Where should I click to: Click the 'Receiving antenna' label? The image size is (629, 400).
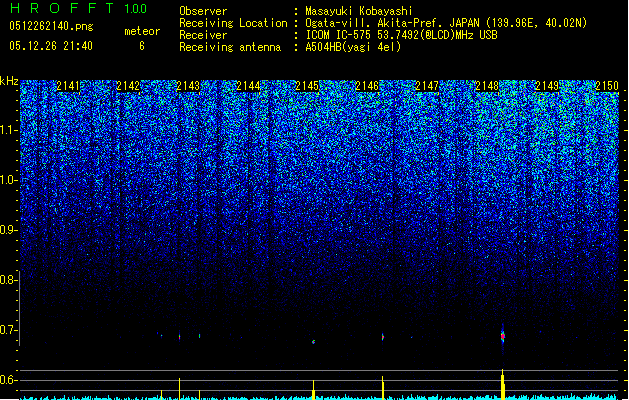230,47
